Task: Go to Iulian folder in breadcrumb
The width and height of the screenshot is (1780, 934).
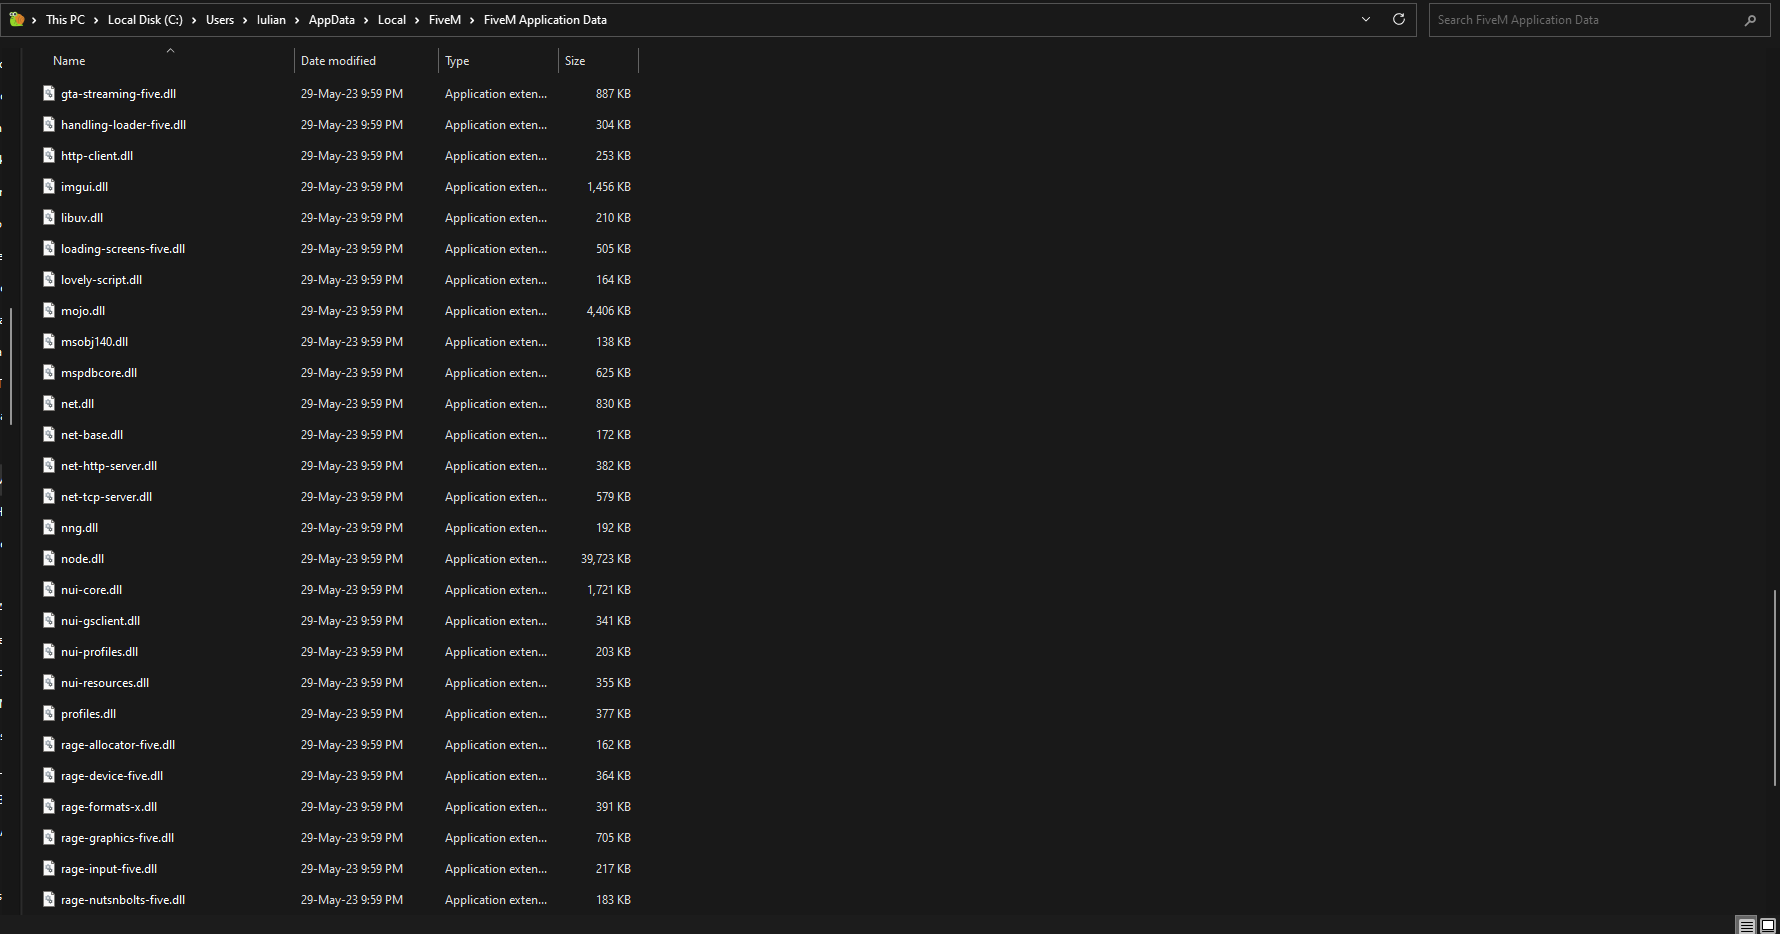Action: (x=271, y=20)
